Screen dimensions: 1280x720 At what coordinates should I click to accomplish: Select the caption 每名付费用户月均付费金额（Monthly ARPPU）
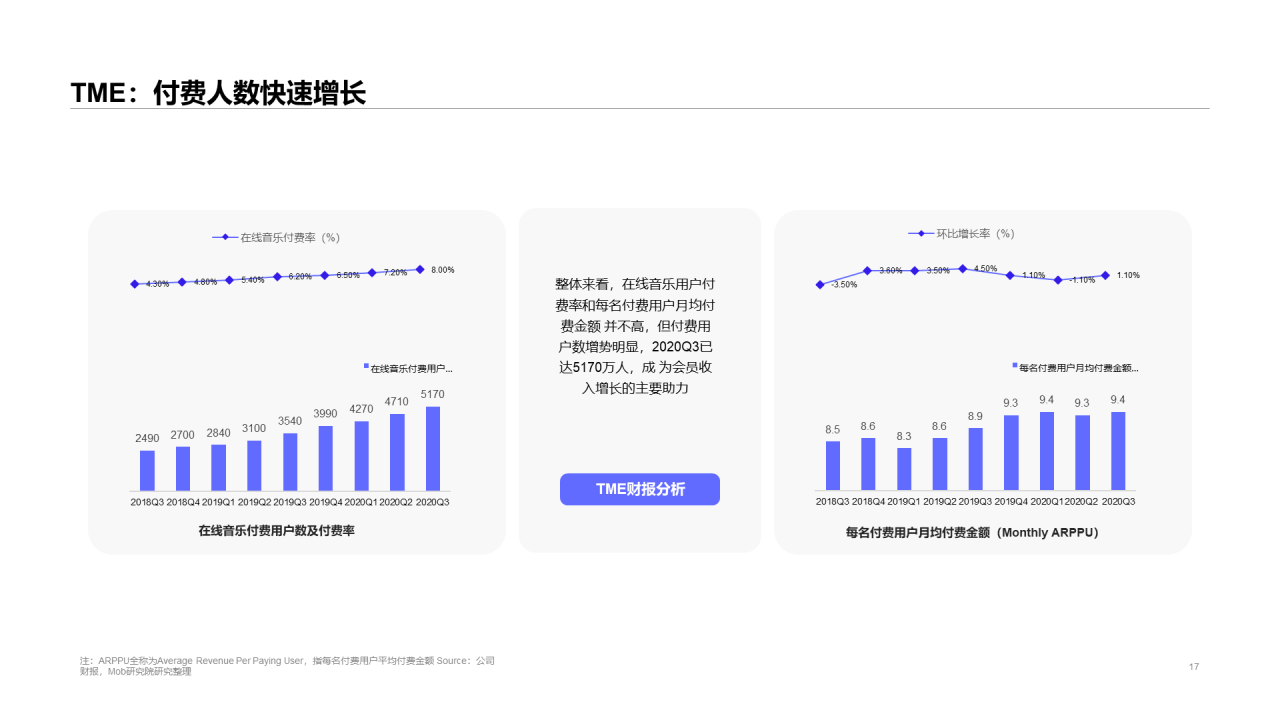tap(972, 532)
